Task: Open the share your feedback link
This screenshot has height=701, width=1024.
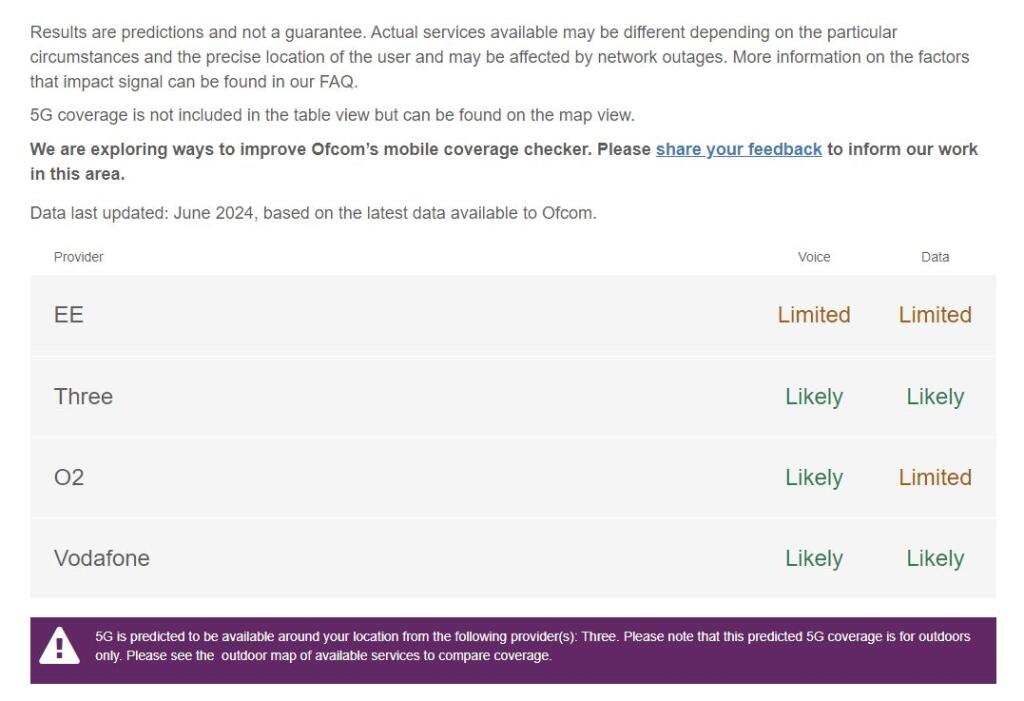Action: coord(738,149)
